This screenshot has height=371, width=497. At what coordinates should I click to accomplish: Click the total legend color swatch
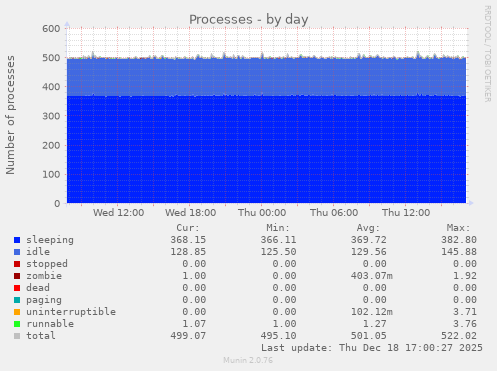coord(17,336)
